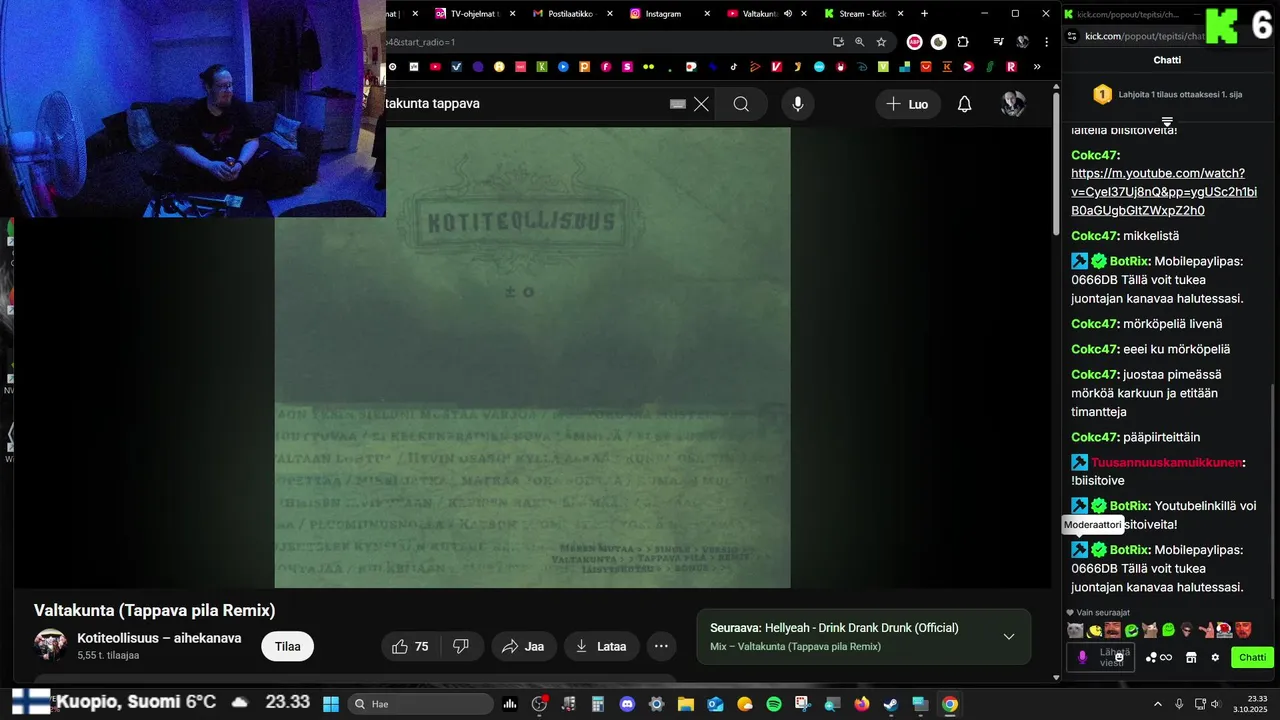
Task: Open a new browser tab
Action: [924, 14]
